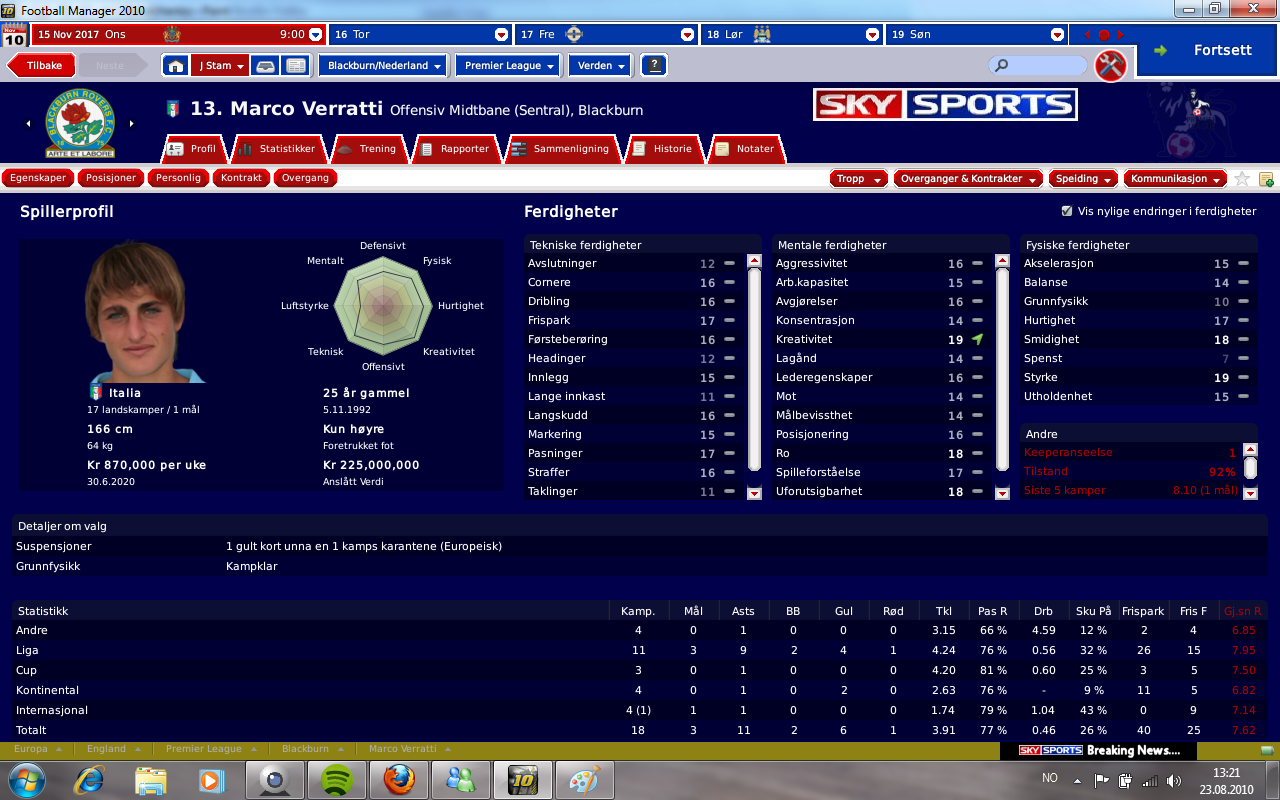Image resolution: width=1280 pixels, height=800 pixels.
Task: Switch to the Historie tab
Action: click(664, 149)
